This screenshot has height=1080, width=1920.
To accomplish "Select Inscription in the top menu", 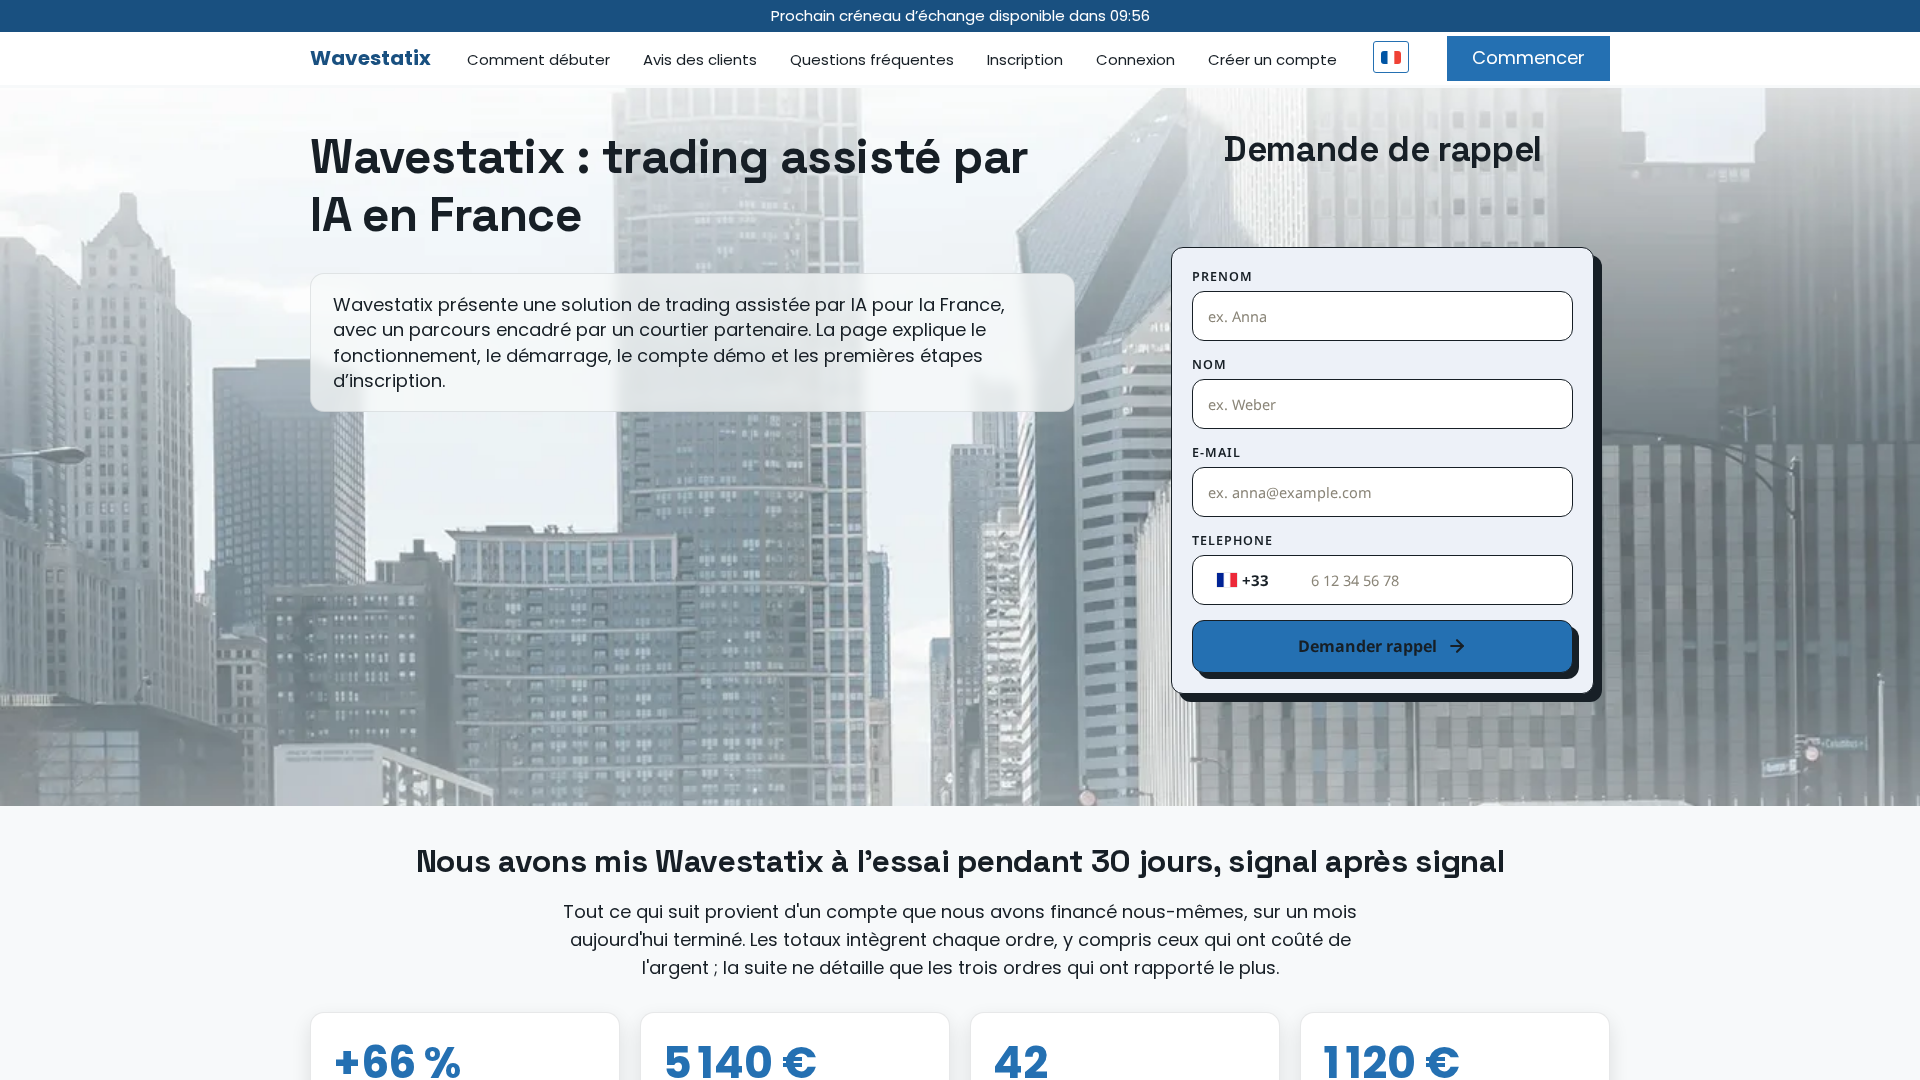I will (1025, 60).
